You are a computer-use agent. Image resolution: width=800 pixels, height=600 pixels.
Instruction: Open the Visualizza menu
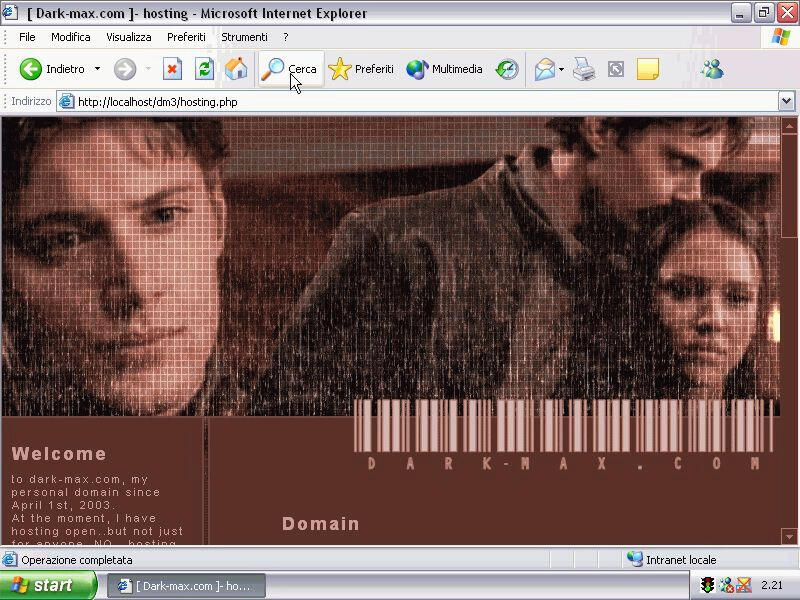point(129,37)
